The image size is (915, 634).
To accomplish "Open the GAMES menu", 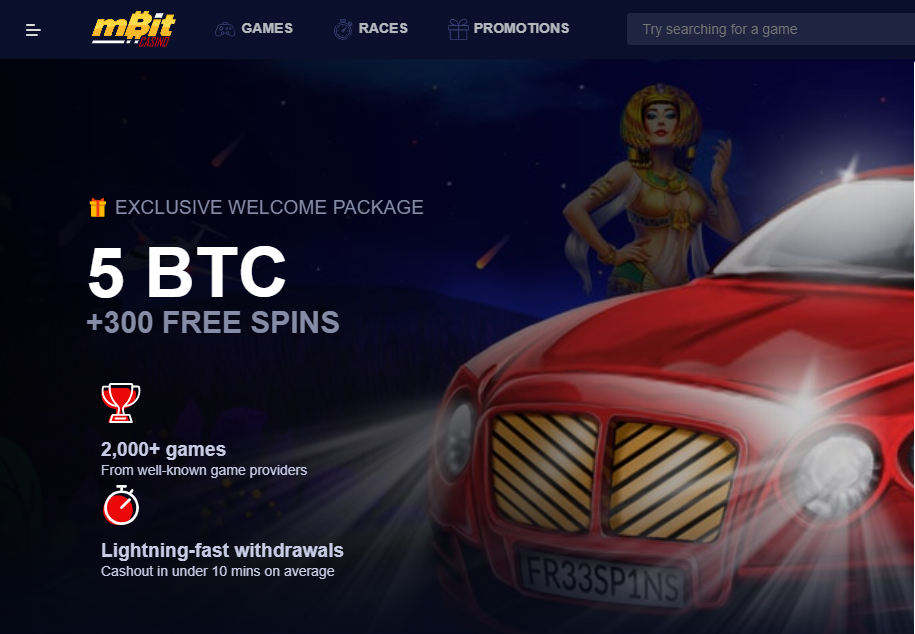I will coord(267,29).
